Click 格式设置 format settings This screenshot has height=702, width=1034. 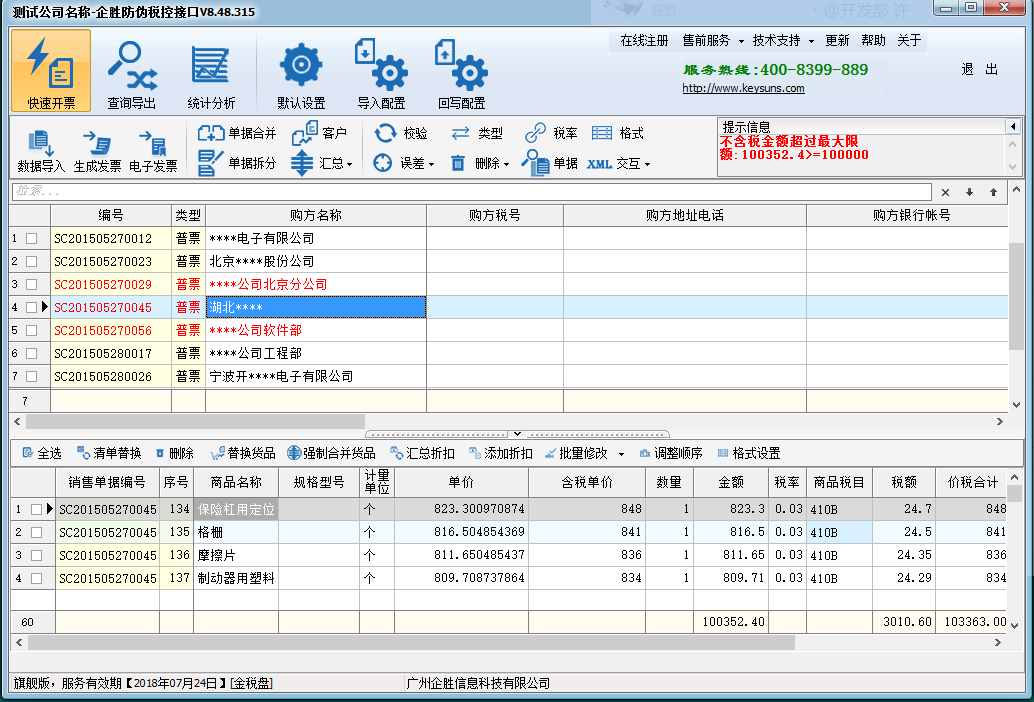coord(748,453)
